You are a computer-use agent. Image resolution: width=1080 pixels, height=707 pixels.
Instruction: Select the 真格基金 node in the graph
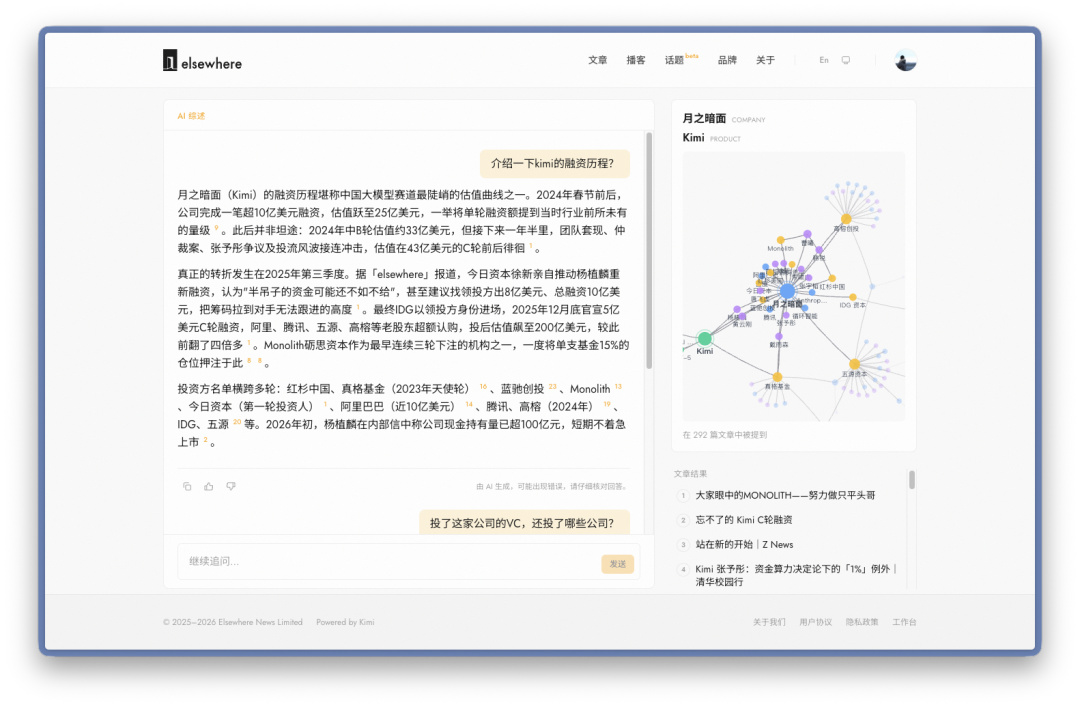[x=777, y=377]
